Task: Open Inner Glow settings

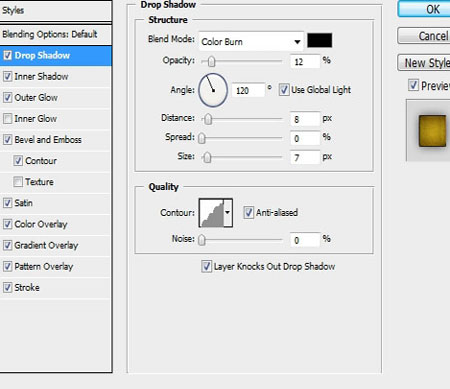Action: point(35,118)
